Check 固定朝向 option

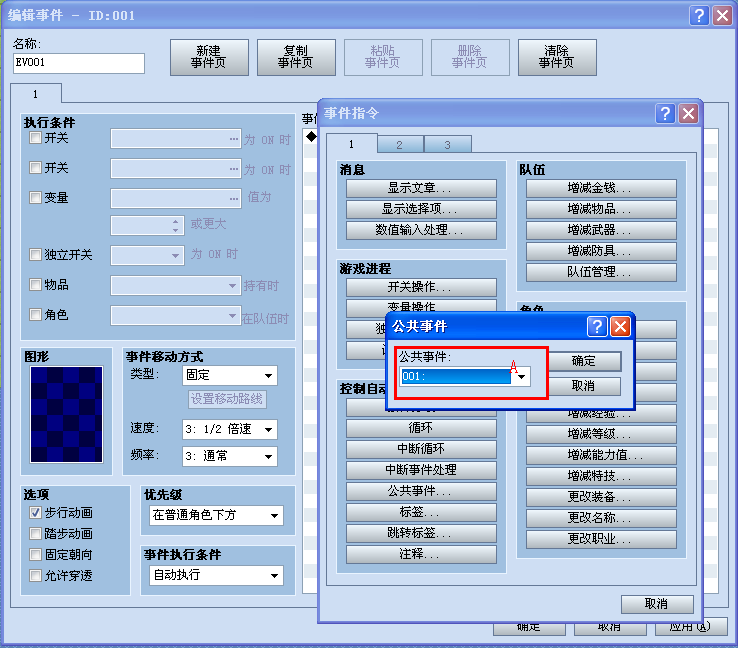[x=35, y=554]
